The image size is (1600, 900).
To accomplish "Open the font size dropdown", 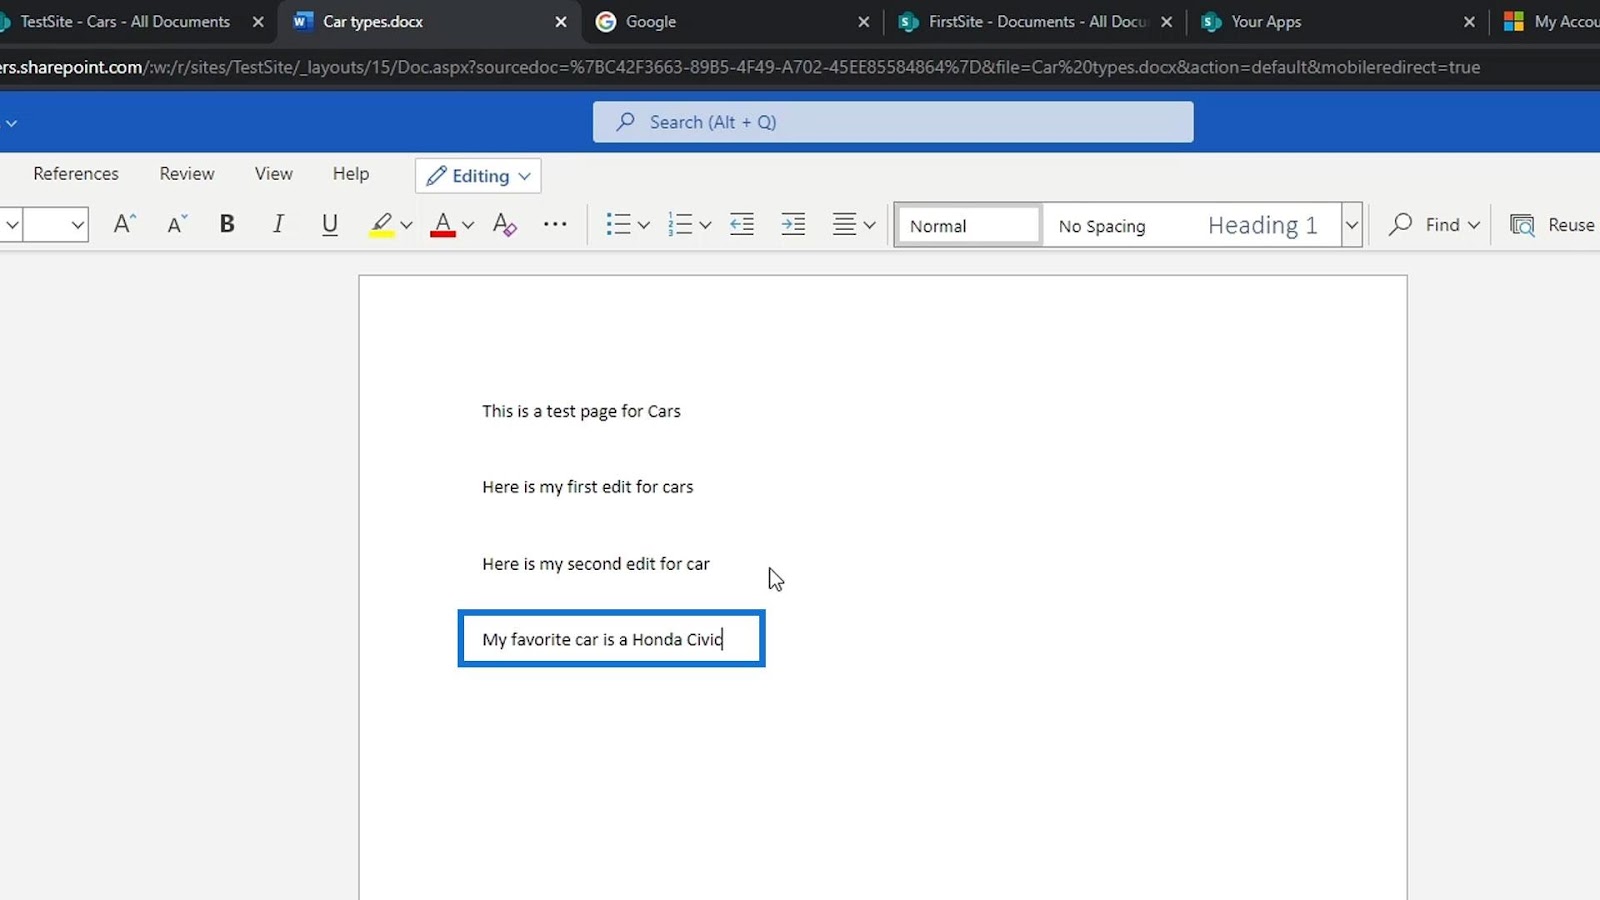I will click(x=77, y=225).
